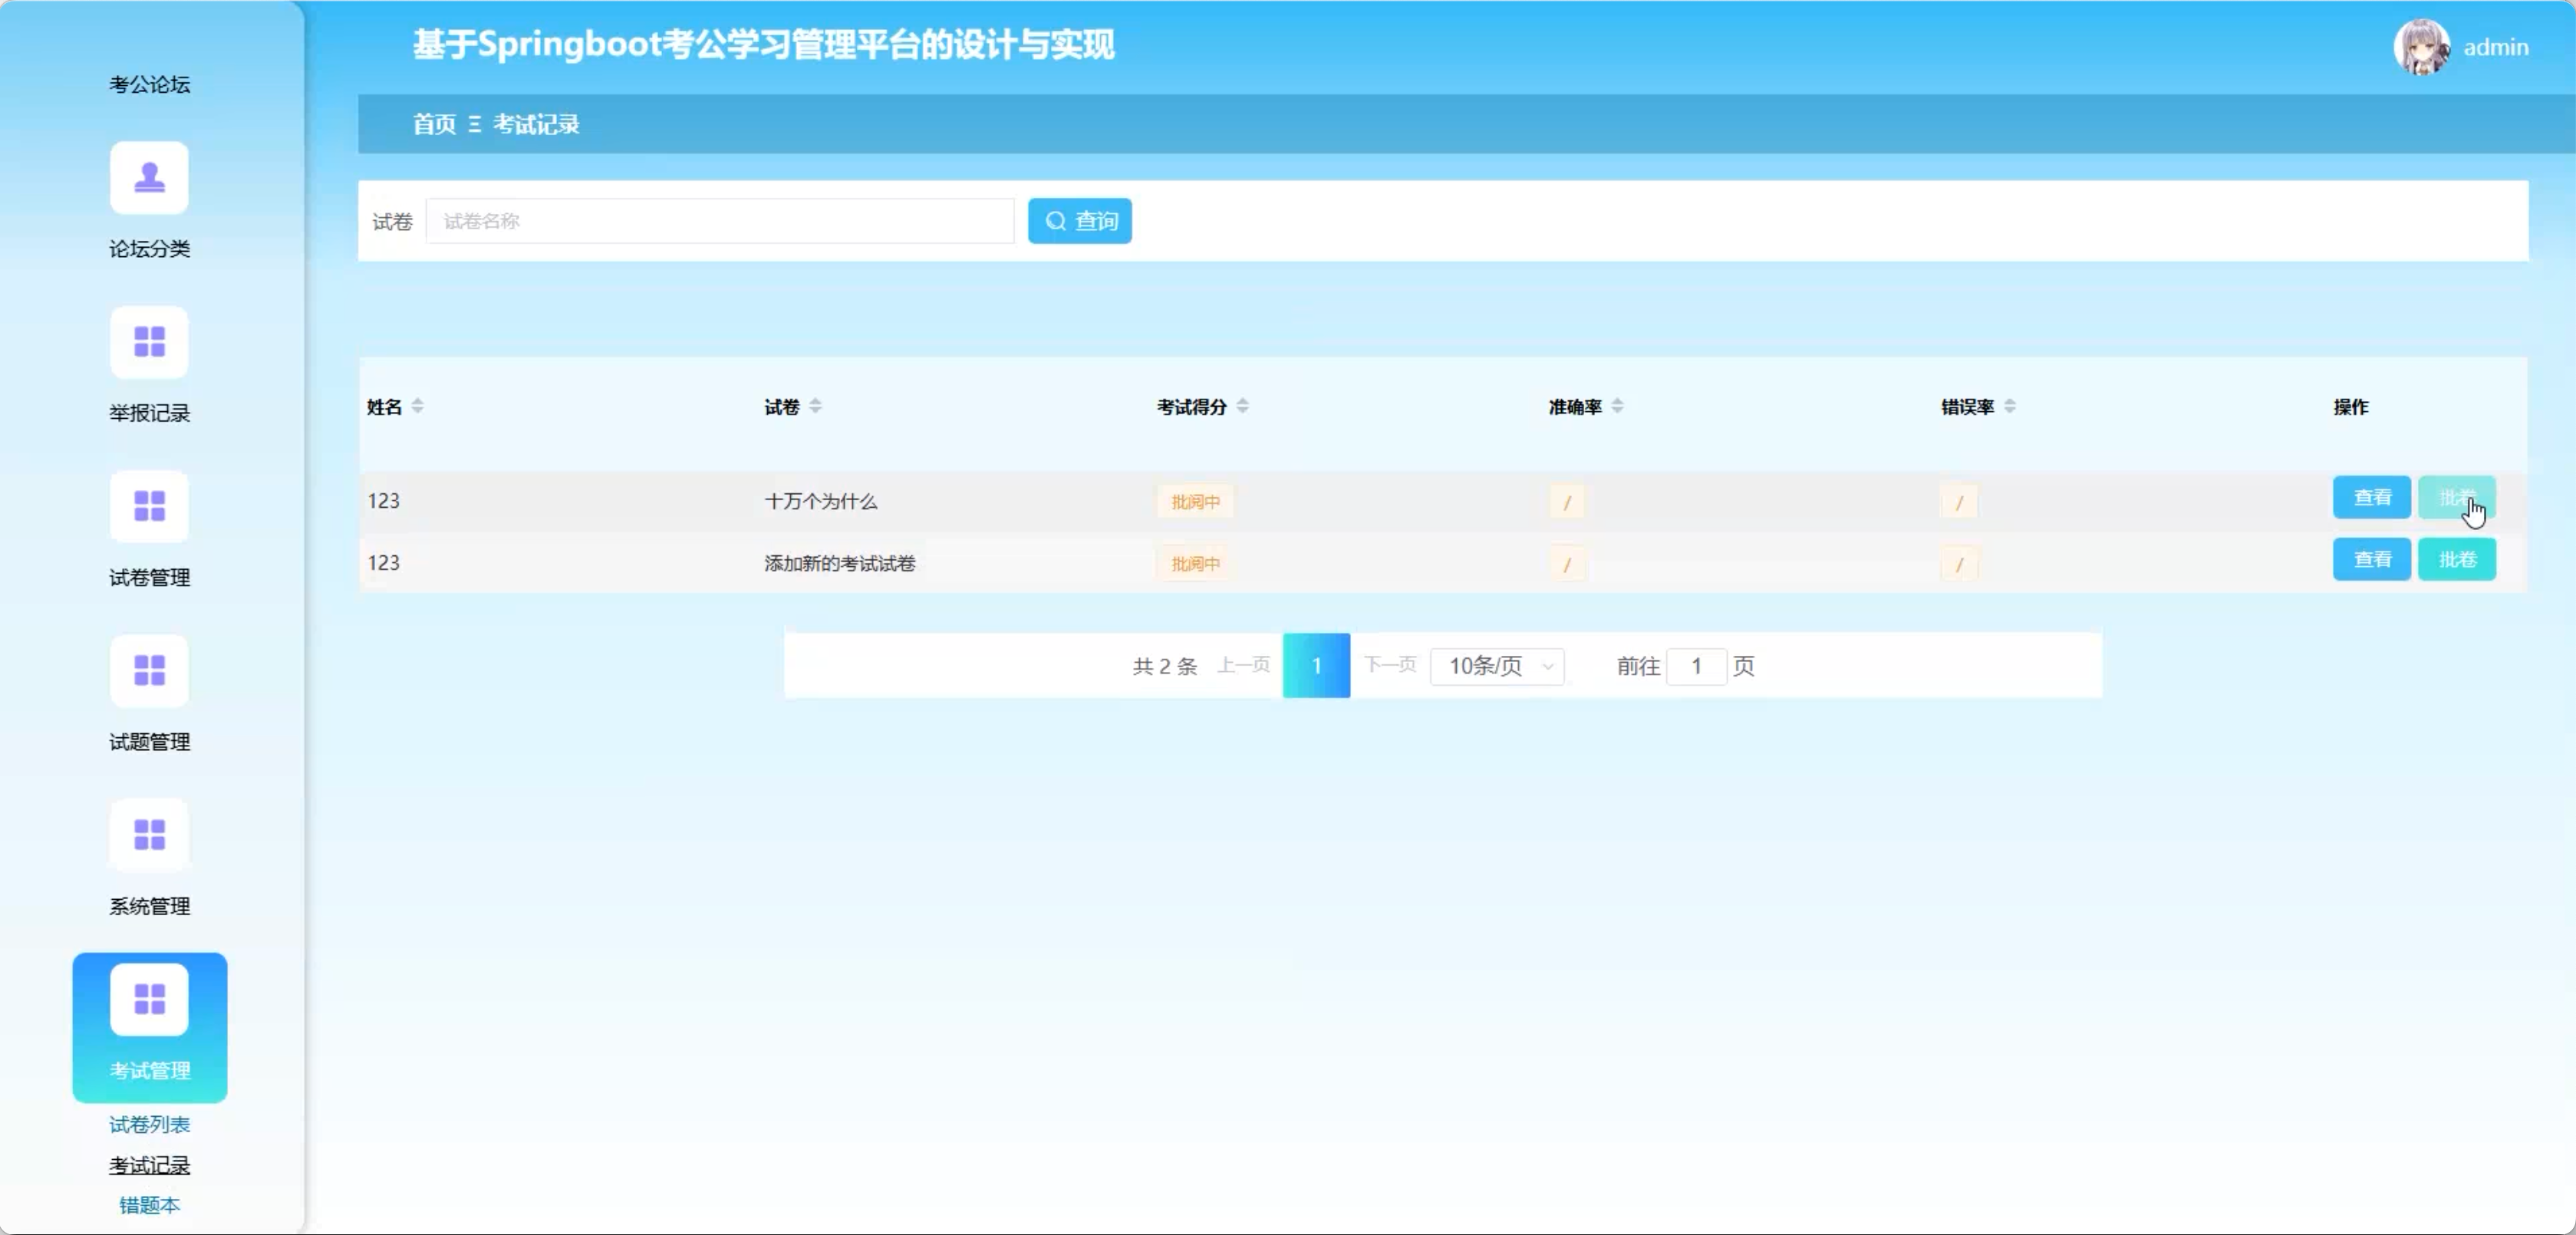Click the 查询 search button
Viewport: 2576px width, 1235px height.
[x=1079, y=221]
